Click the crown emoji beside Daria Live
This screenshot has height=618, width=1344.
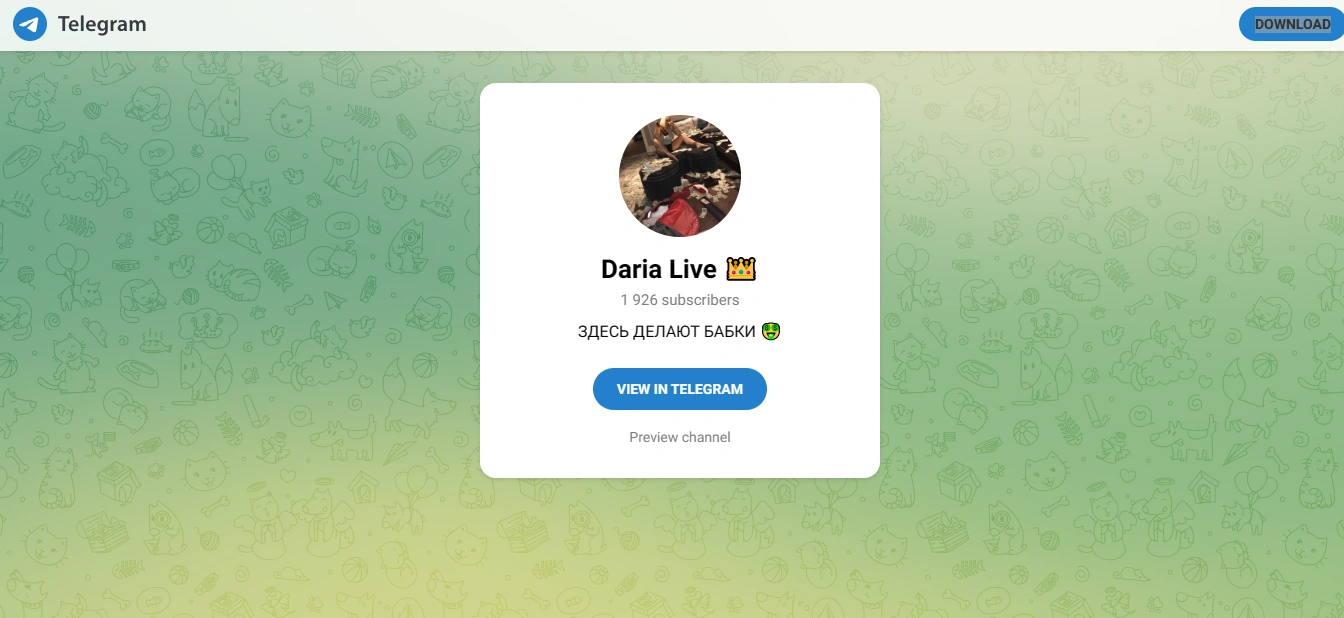click(741, 269)
